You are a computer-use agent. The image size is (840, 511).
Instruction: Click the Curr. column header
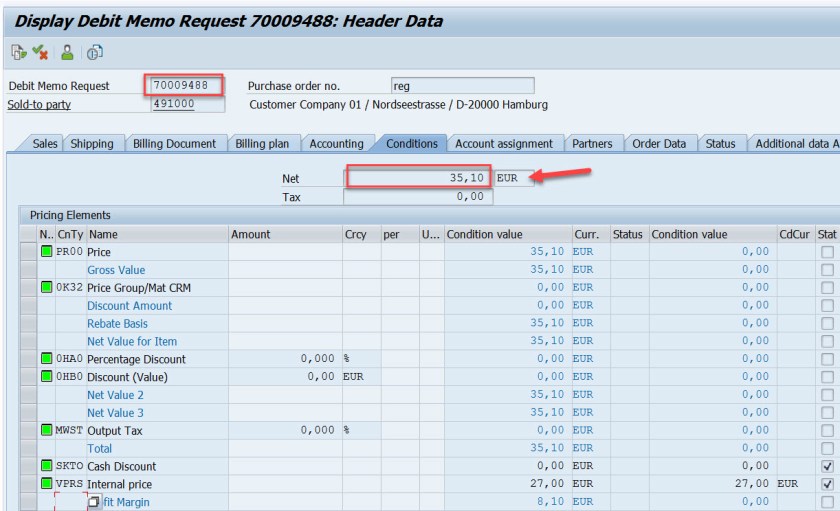pyautogui.click(x=591, y=234)
